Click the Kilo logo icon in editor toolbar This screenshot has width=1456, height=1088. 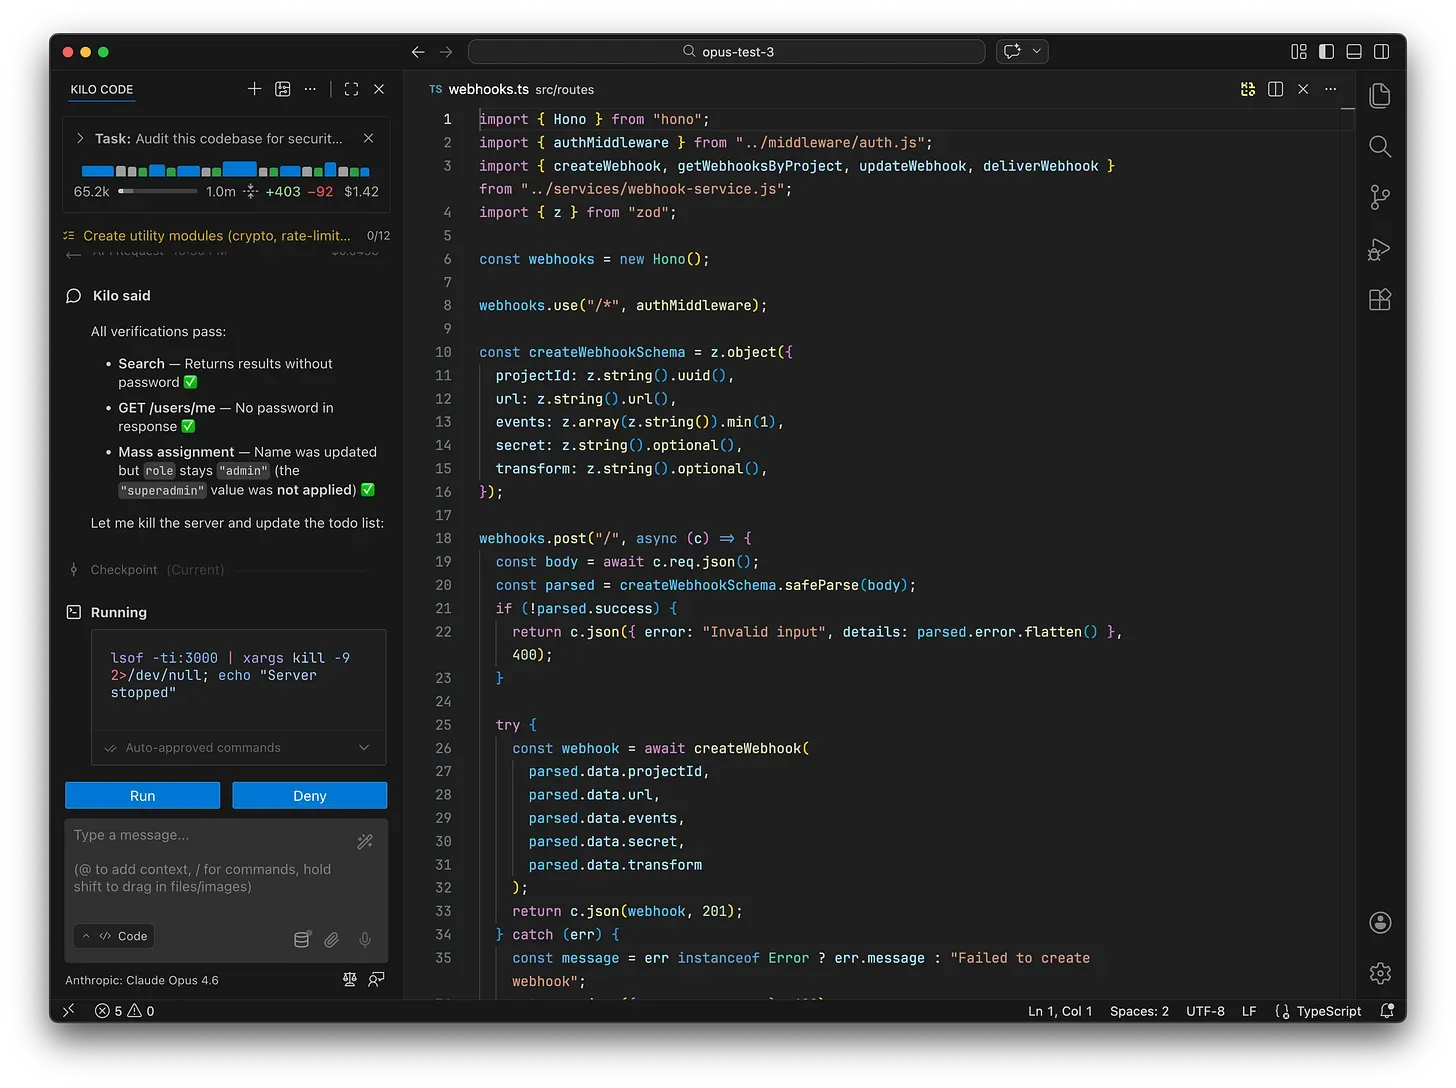pyautogui.click(x=1247, y=89)
